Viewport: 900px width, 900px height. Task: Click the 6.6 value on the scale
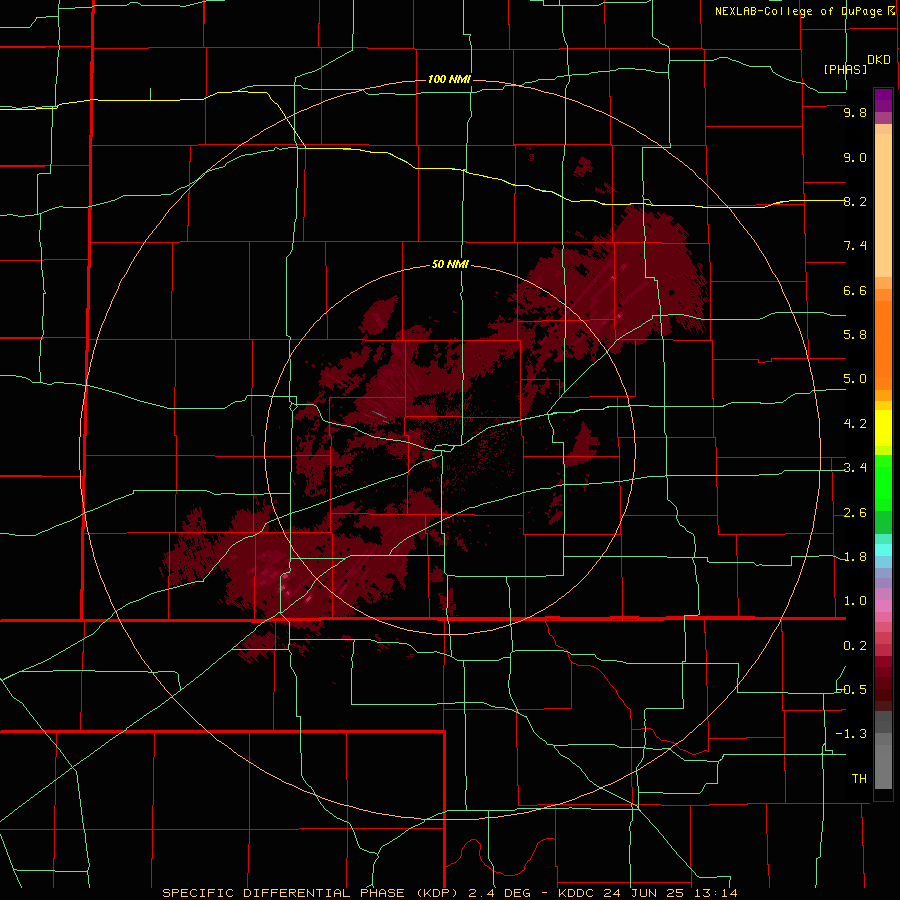[855, 290]
